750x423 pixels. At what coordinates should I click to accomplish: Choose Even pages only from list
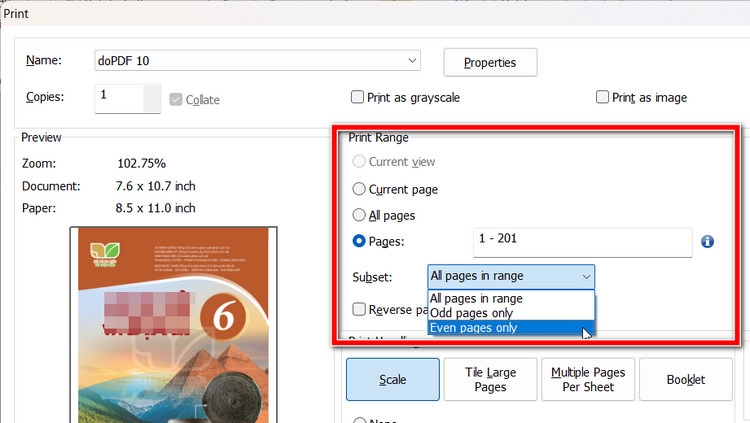point(511,328)
